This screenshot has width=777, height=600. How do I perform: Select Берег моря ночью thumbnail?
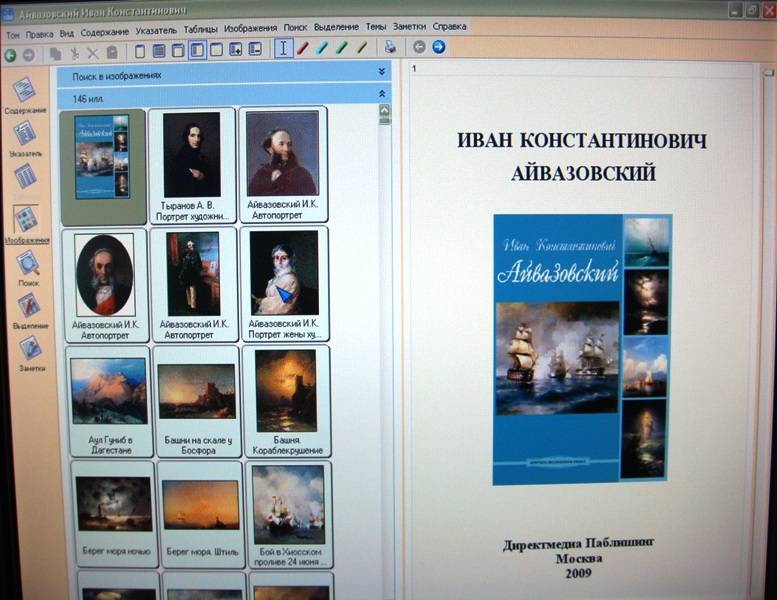[114, 514]
